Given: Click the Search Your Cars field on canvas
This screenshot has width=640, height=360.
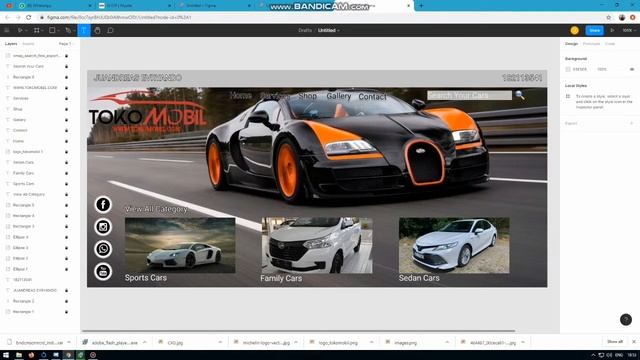Looking at the screenshot, I should [469, 95].
